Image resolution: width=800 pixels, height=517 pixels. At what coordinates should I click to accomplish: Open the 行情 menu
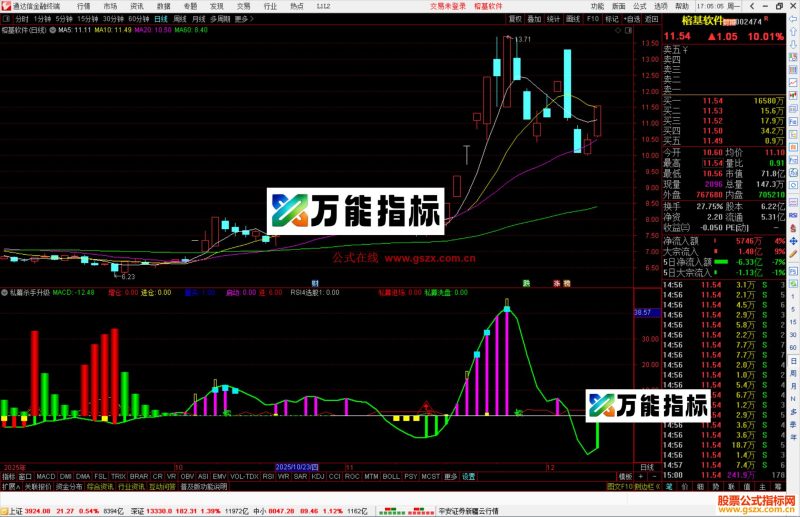[x=83, y=6]
